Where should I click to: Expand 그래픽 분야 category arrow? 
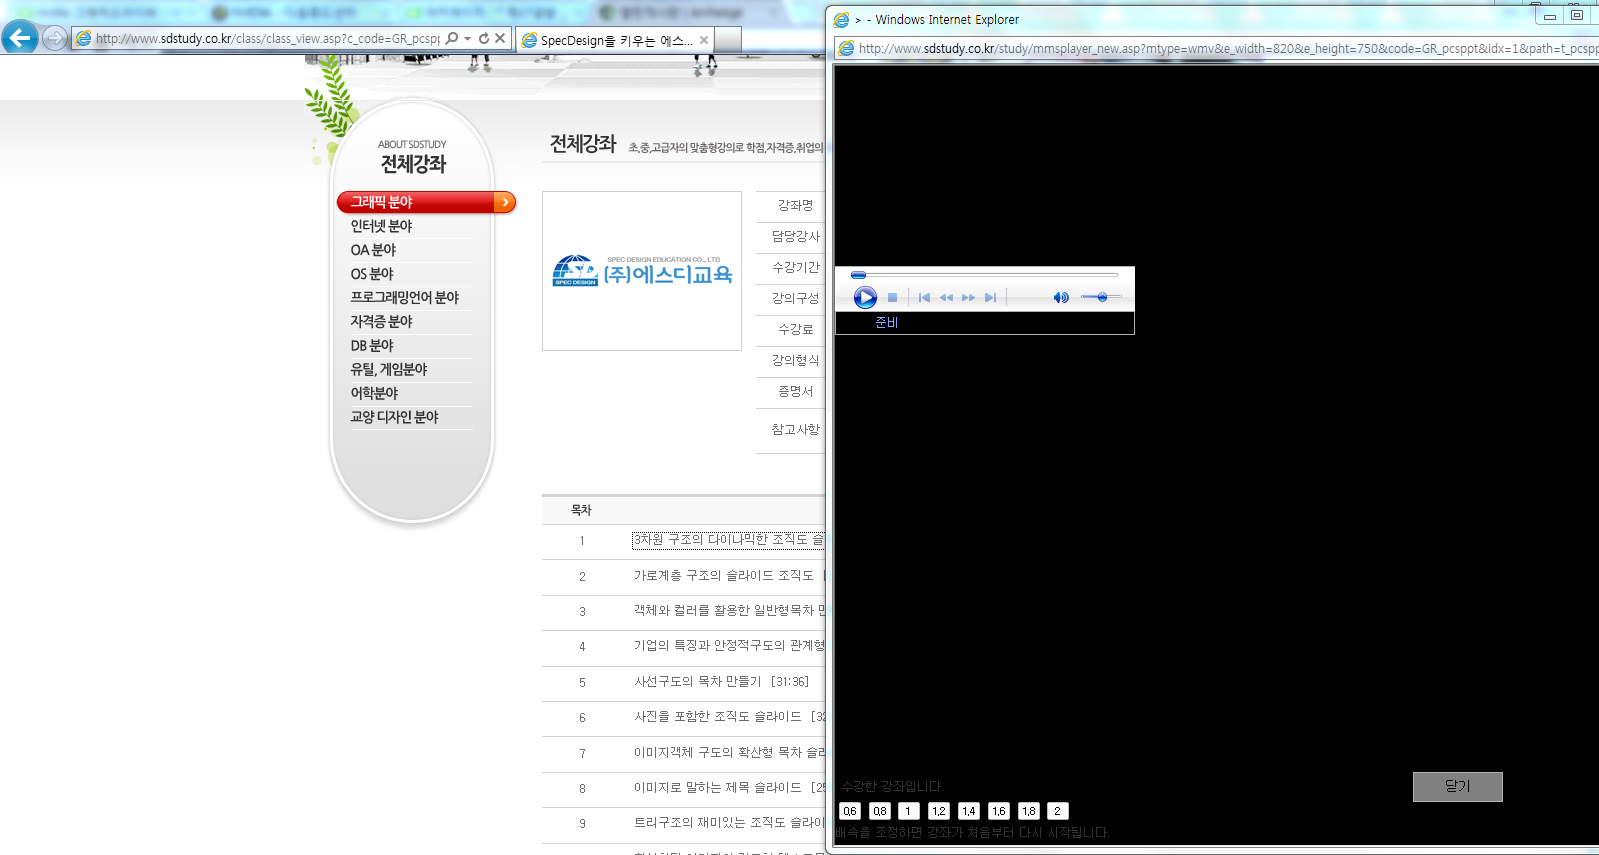[x=505, y=202]
